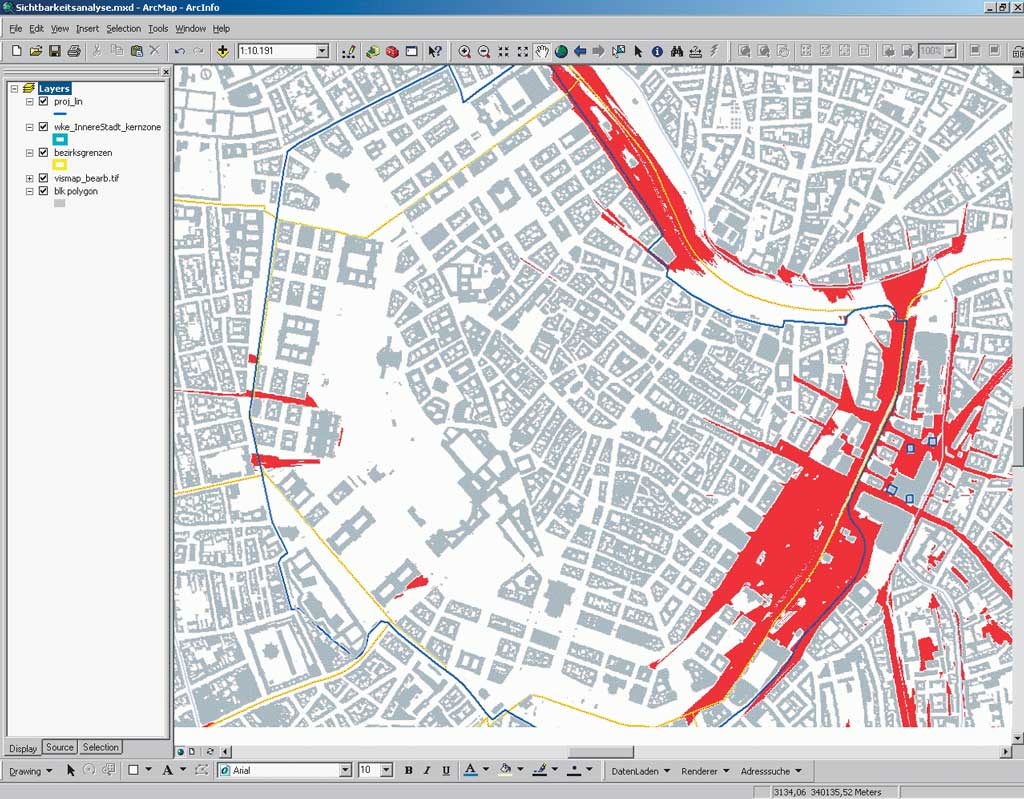Show the red ArcToolbox window

pyautogui.click(x=392, y=51)
